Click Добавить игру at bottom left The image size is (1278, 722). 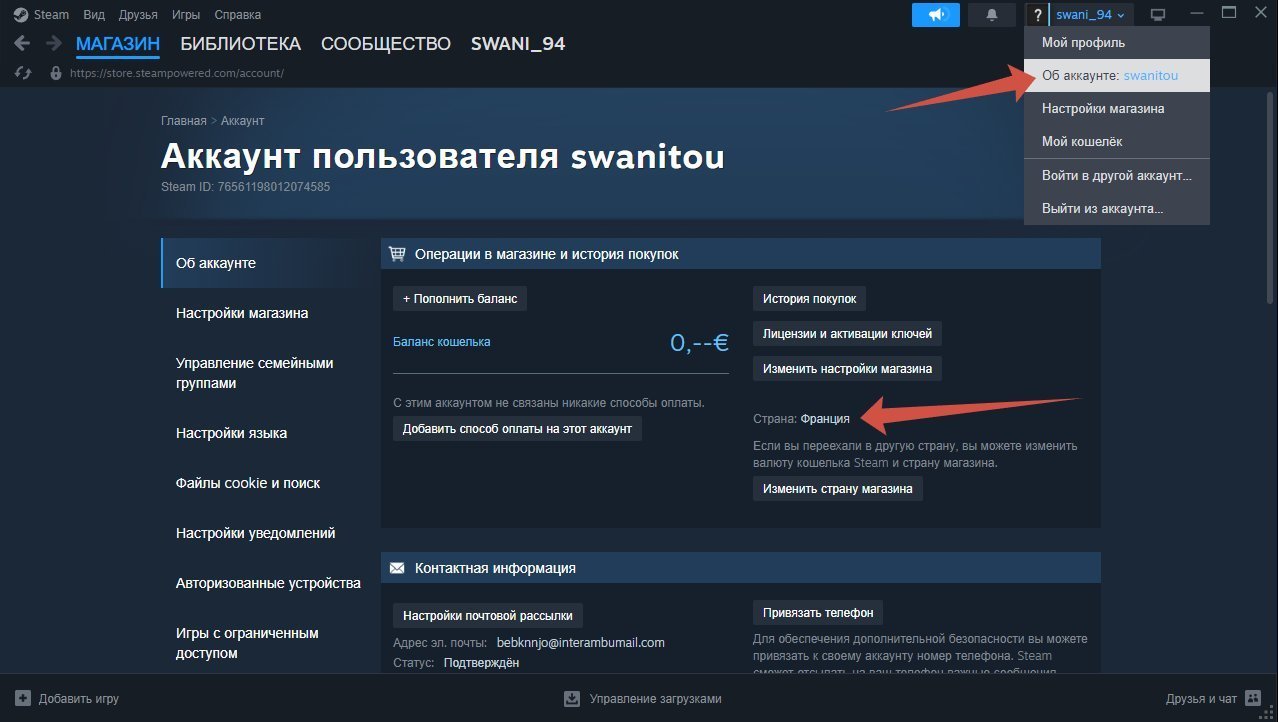point(78,699)
